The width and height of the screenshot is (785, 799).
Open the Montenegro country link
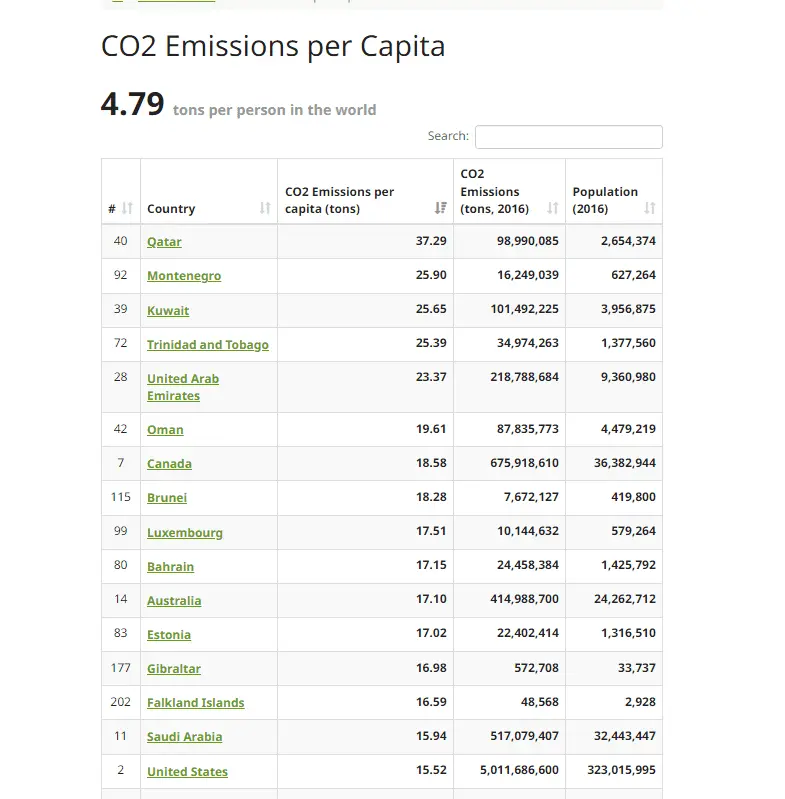point(184,276)
